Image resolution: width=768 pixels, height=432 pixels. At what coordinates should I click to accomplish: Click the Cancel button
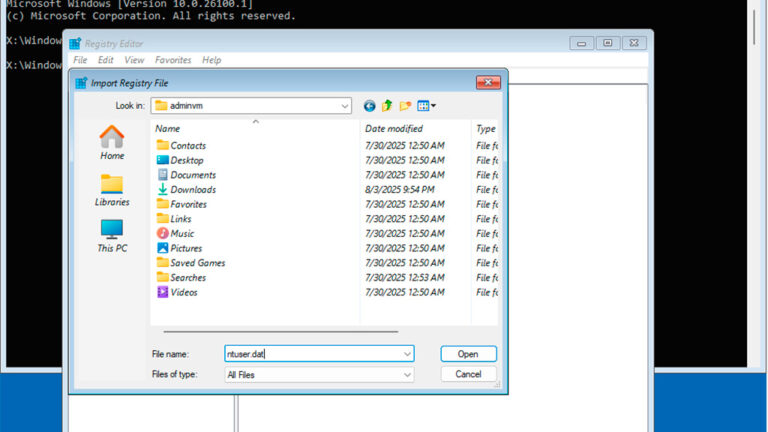point(468,374)
